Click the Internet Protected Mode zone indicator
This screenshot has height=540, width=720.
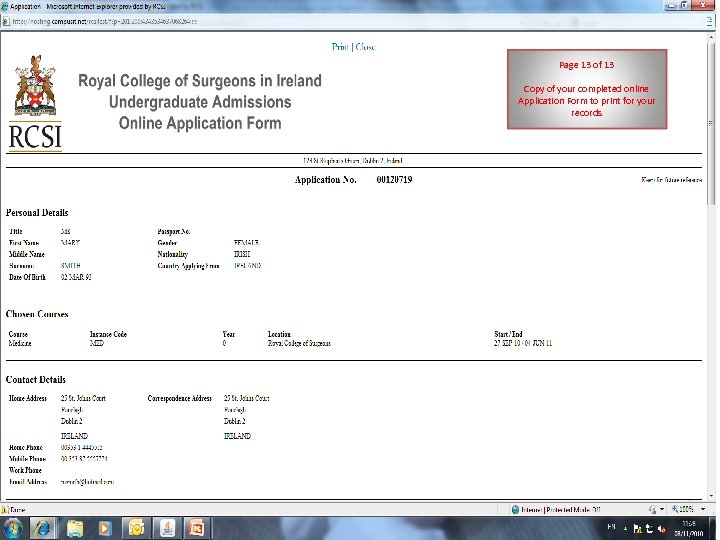point(556,509)
